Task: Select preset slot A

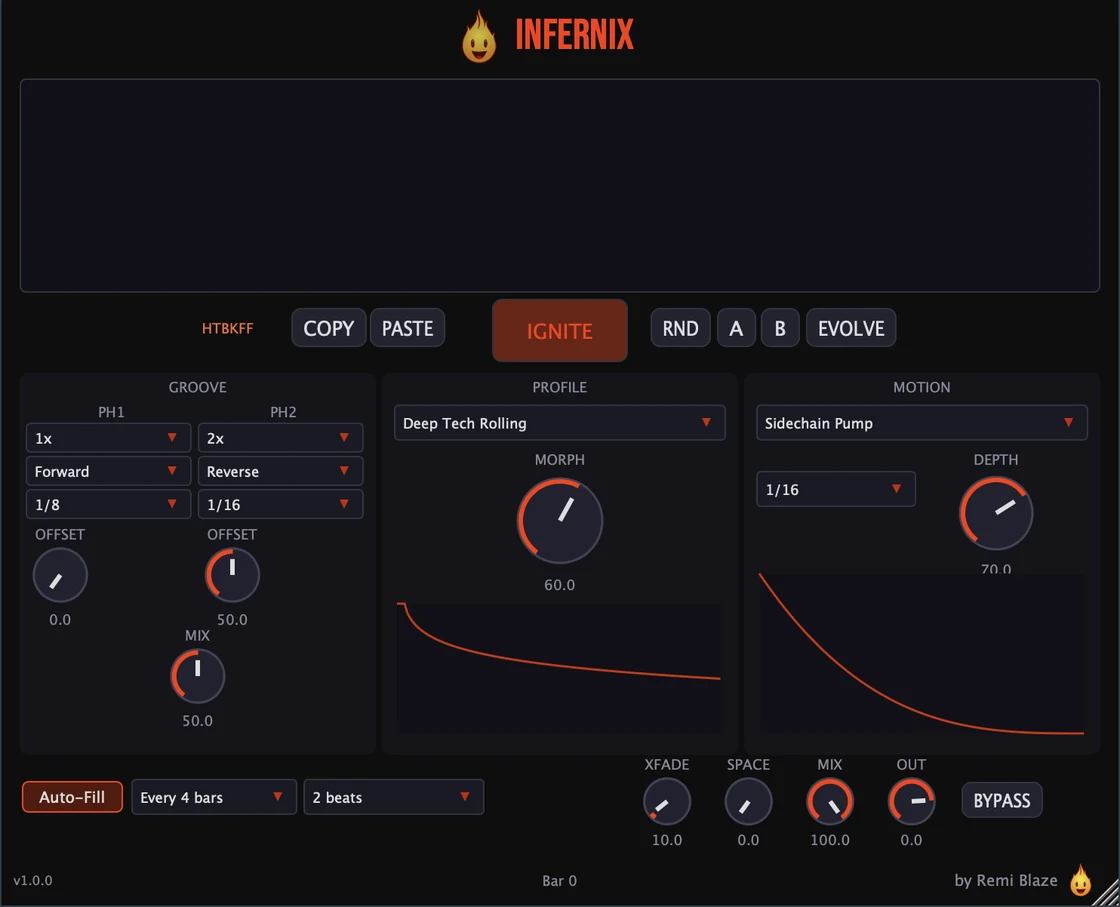Action: click(736, 328)
